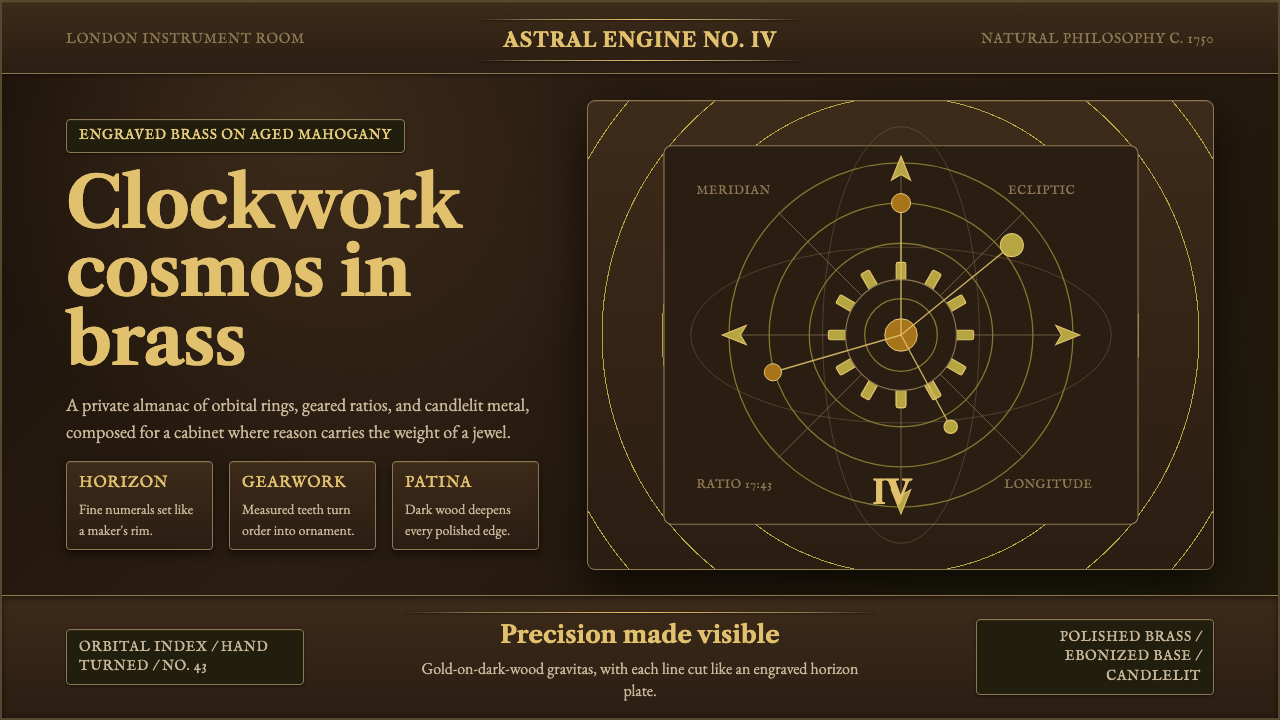Click the ASTRAL ENGINE NO. IV title
1280x720 pixels.
(x=640, y=40)
